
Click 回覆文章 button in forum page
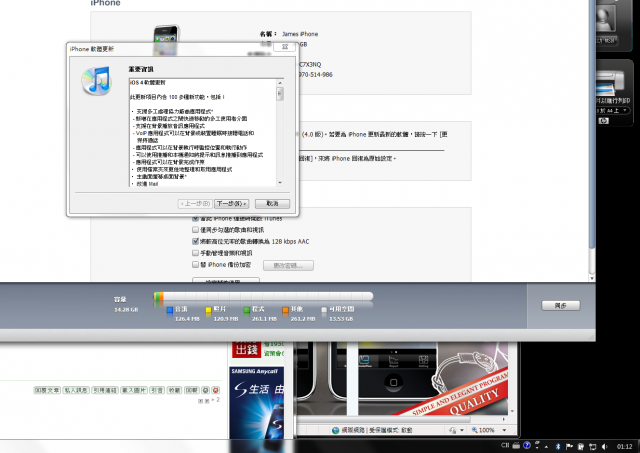point(47,391)
